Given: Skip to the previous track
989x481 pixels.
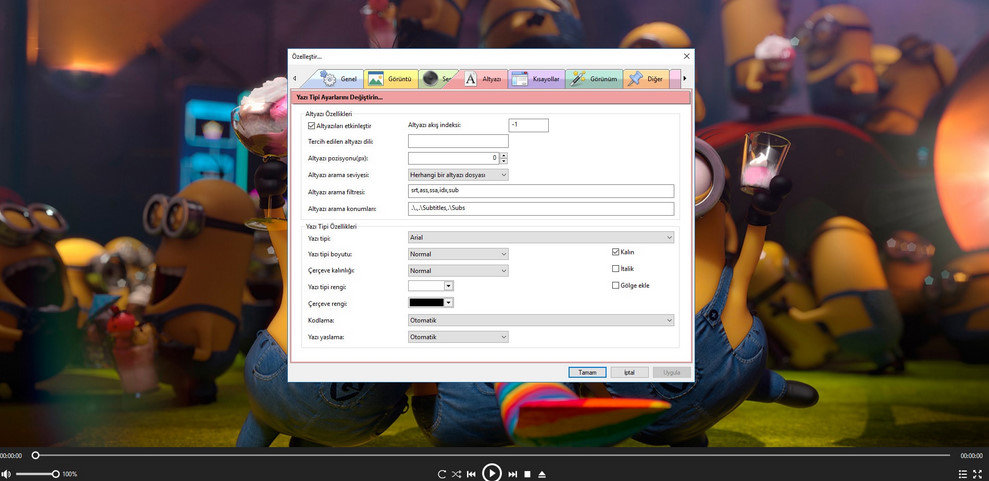Looking at the screenshot, I should (471, 474).
